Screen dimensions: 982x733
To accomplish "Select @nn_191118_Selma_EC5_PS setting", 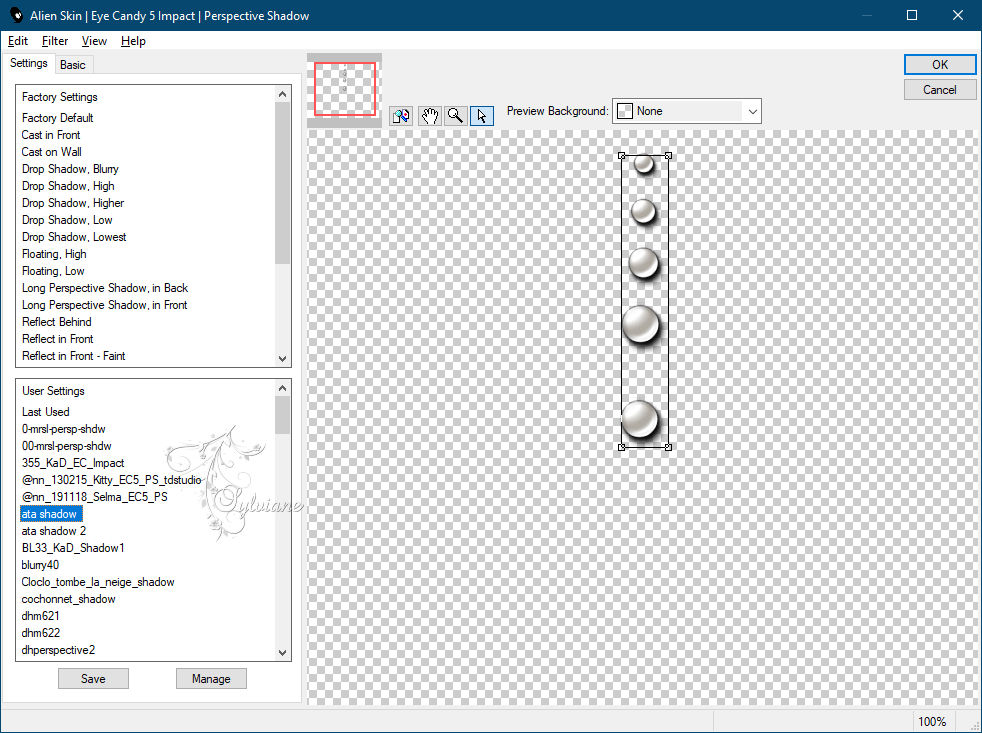I will (x=95, y=496).
